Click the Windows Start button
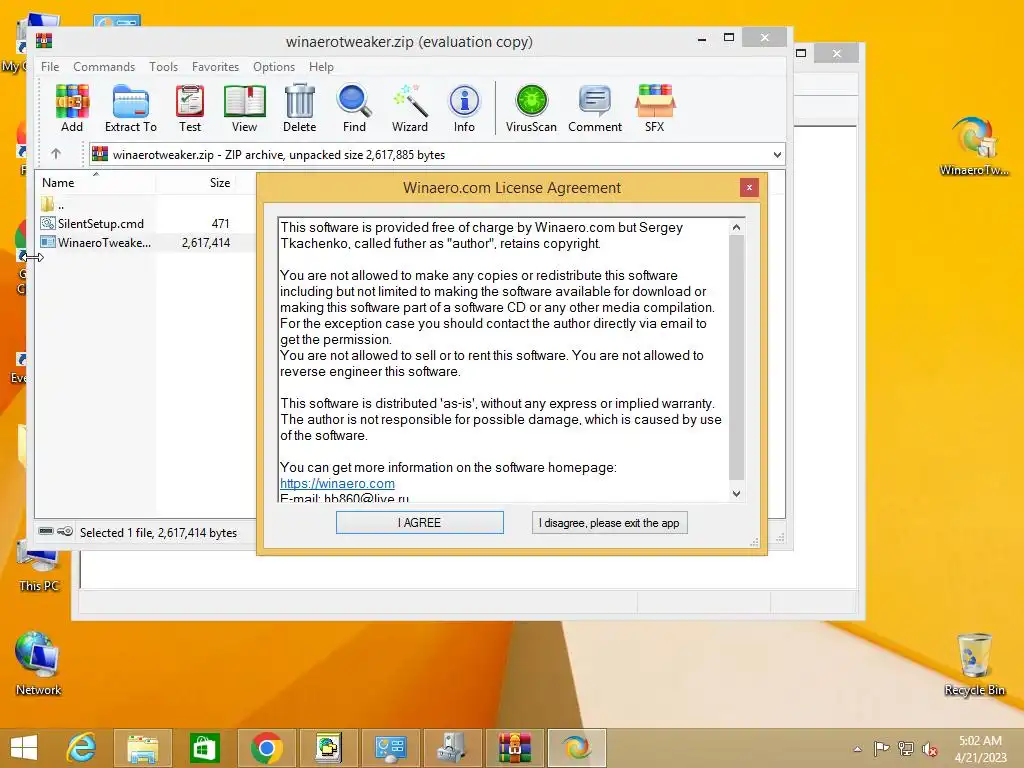The image size is (1024, 768). [x=24, y=748]
